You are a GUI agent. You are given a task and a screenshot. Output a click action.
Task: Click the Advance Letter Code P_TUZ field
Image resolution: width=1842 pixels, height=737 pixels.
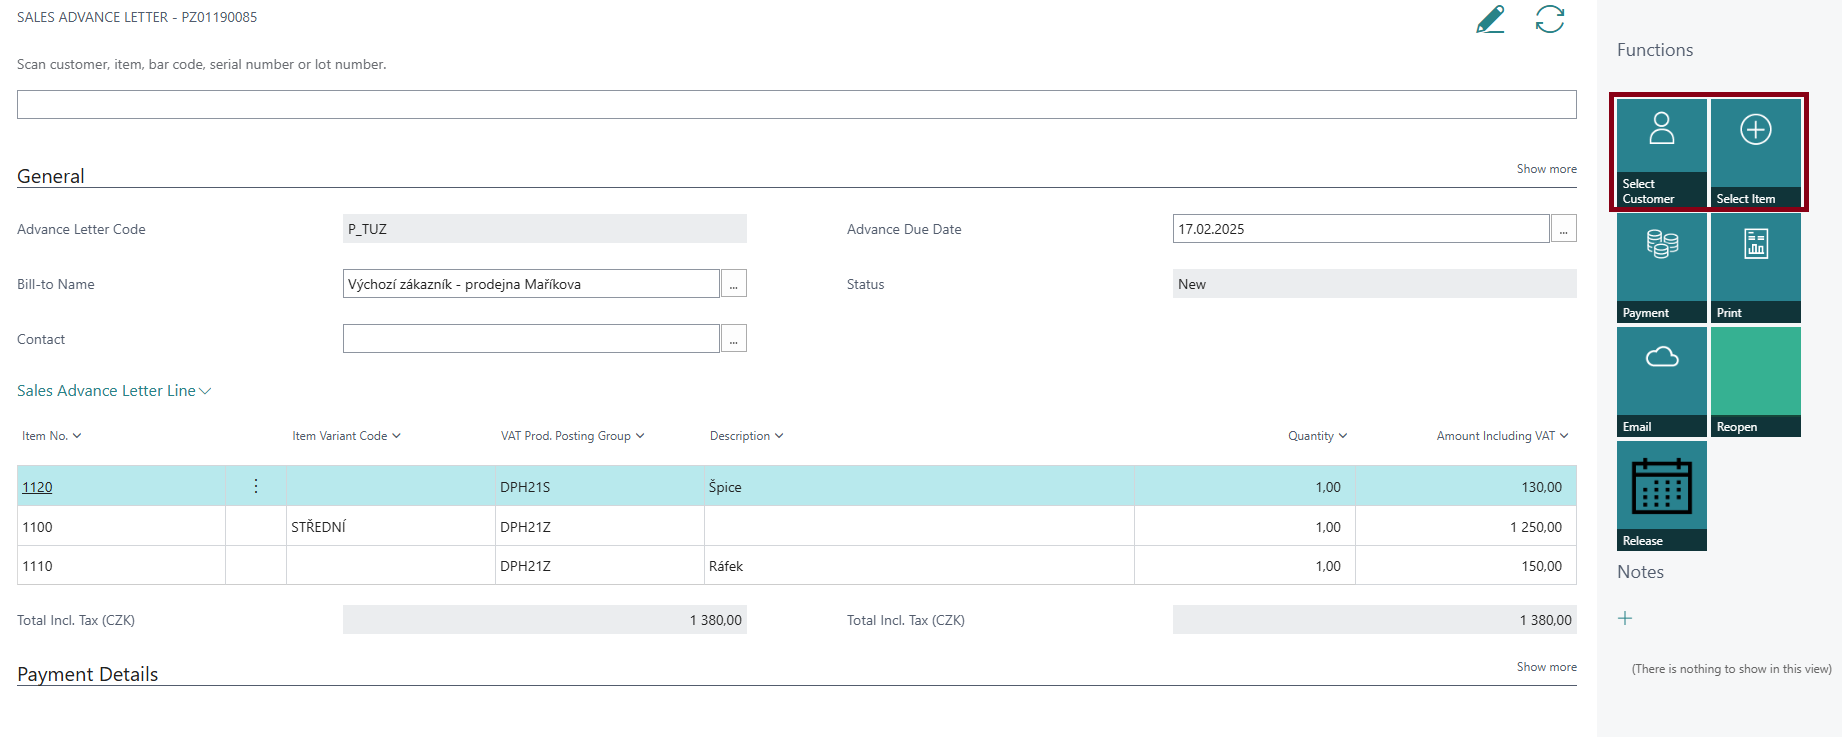tap(545, 229)
